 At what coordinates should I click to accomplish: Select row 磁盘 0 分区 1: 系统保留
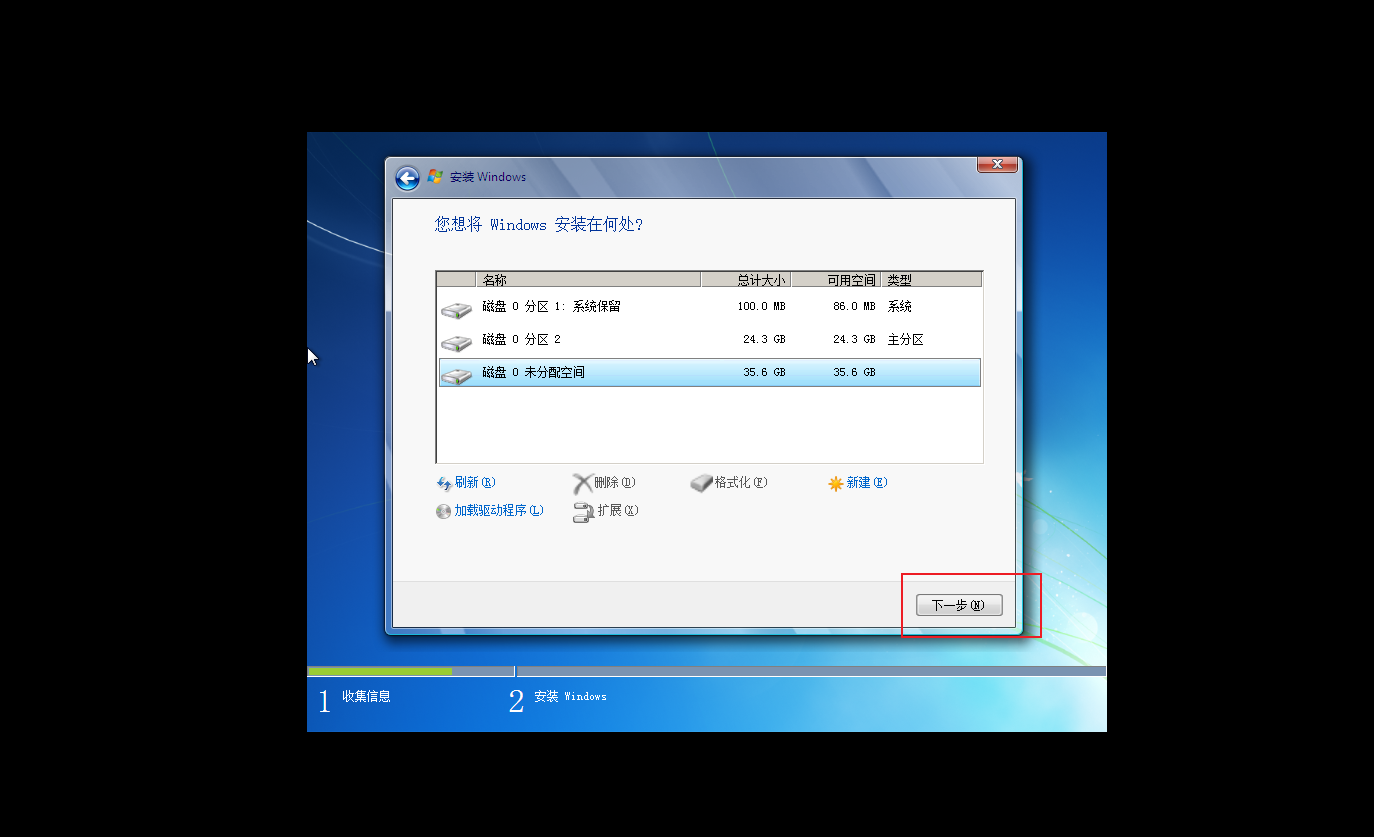(710, 306)
